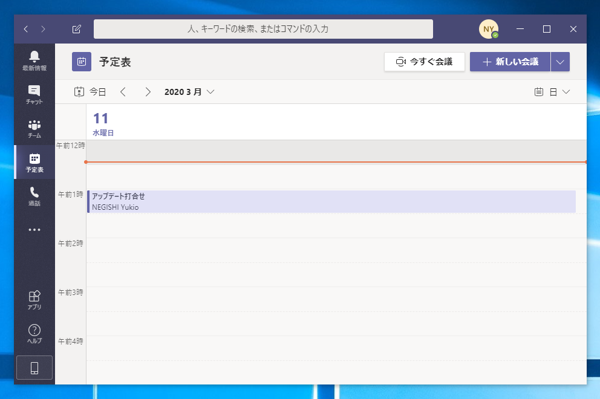
Task: Click the 午前3時 time label
Action: 70,292
